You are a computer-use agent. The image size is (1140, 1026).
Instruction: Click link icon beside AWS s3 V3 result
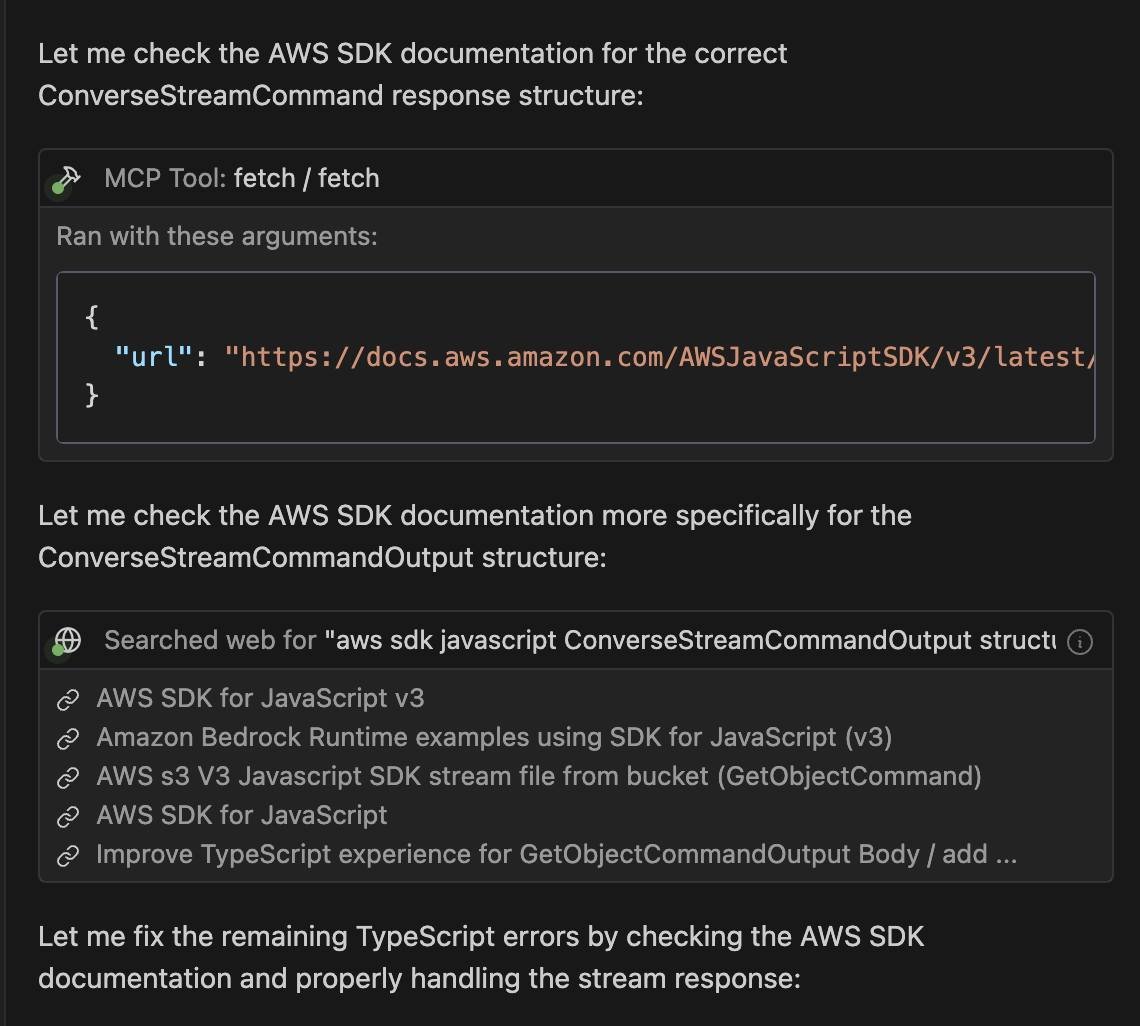tap(68, 777)
